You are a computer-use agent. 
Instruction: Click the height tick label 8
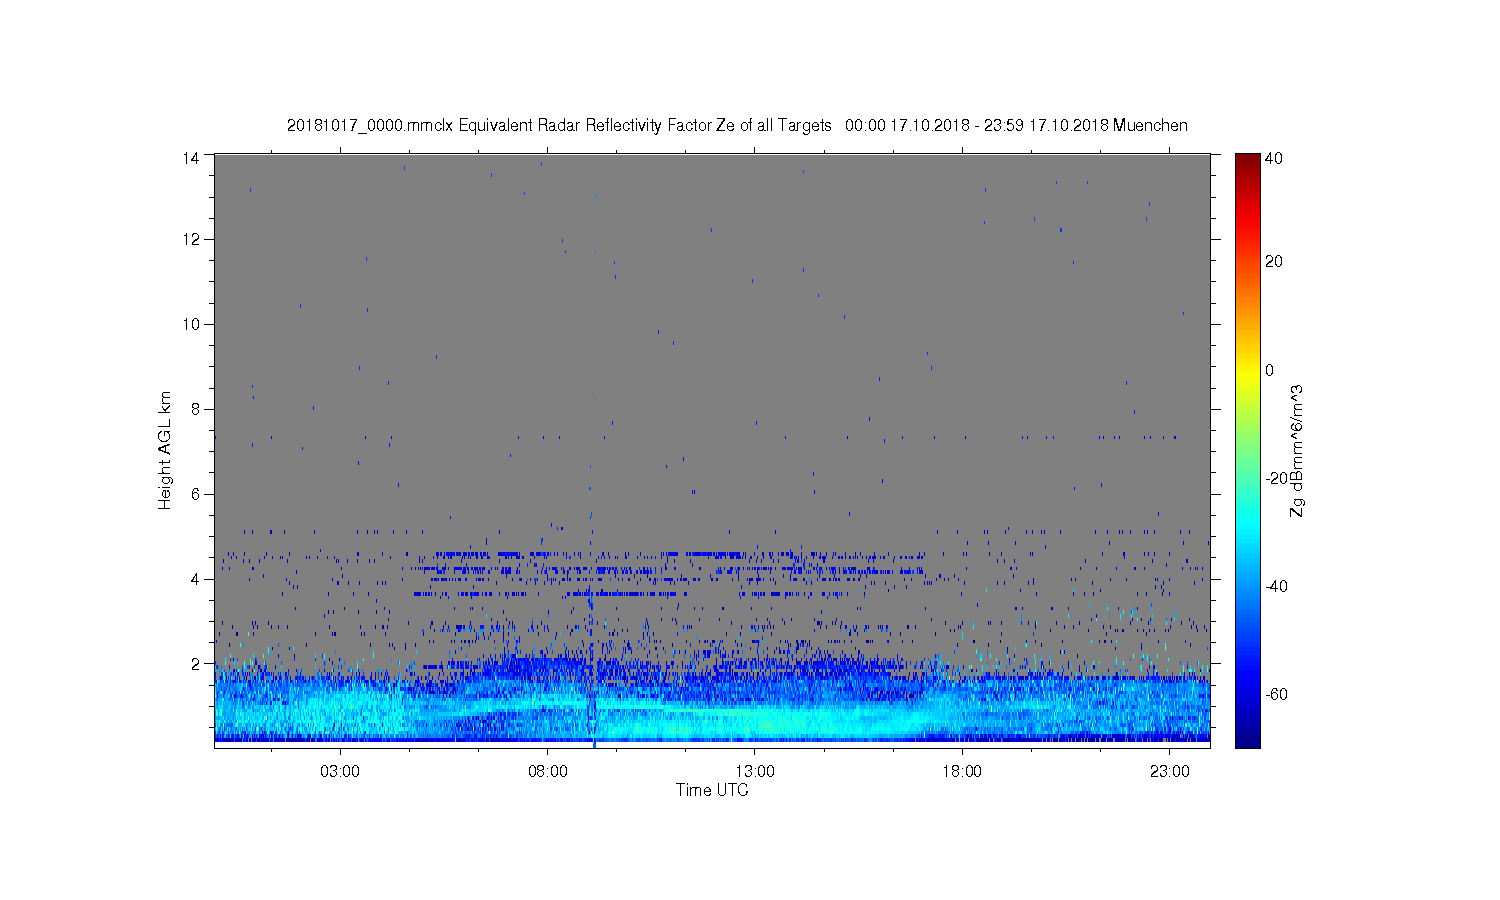196,409
